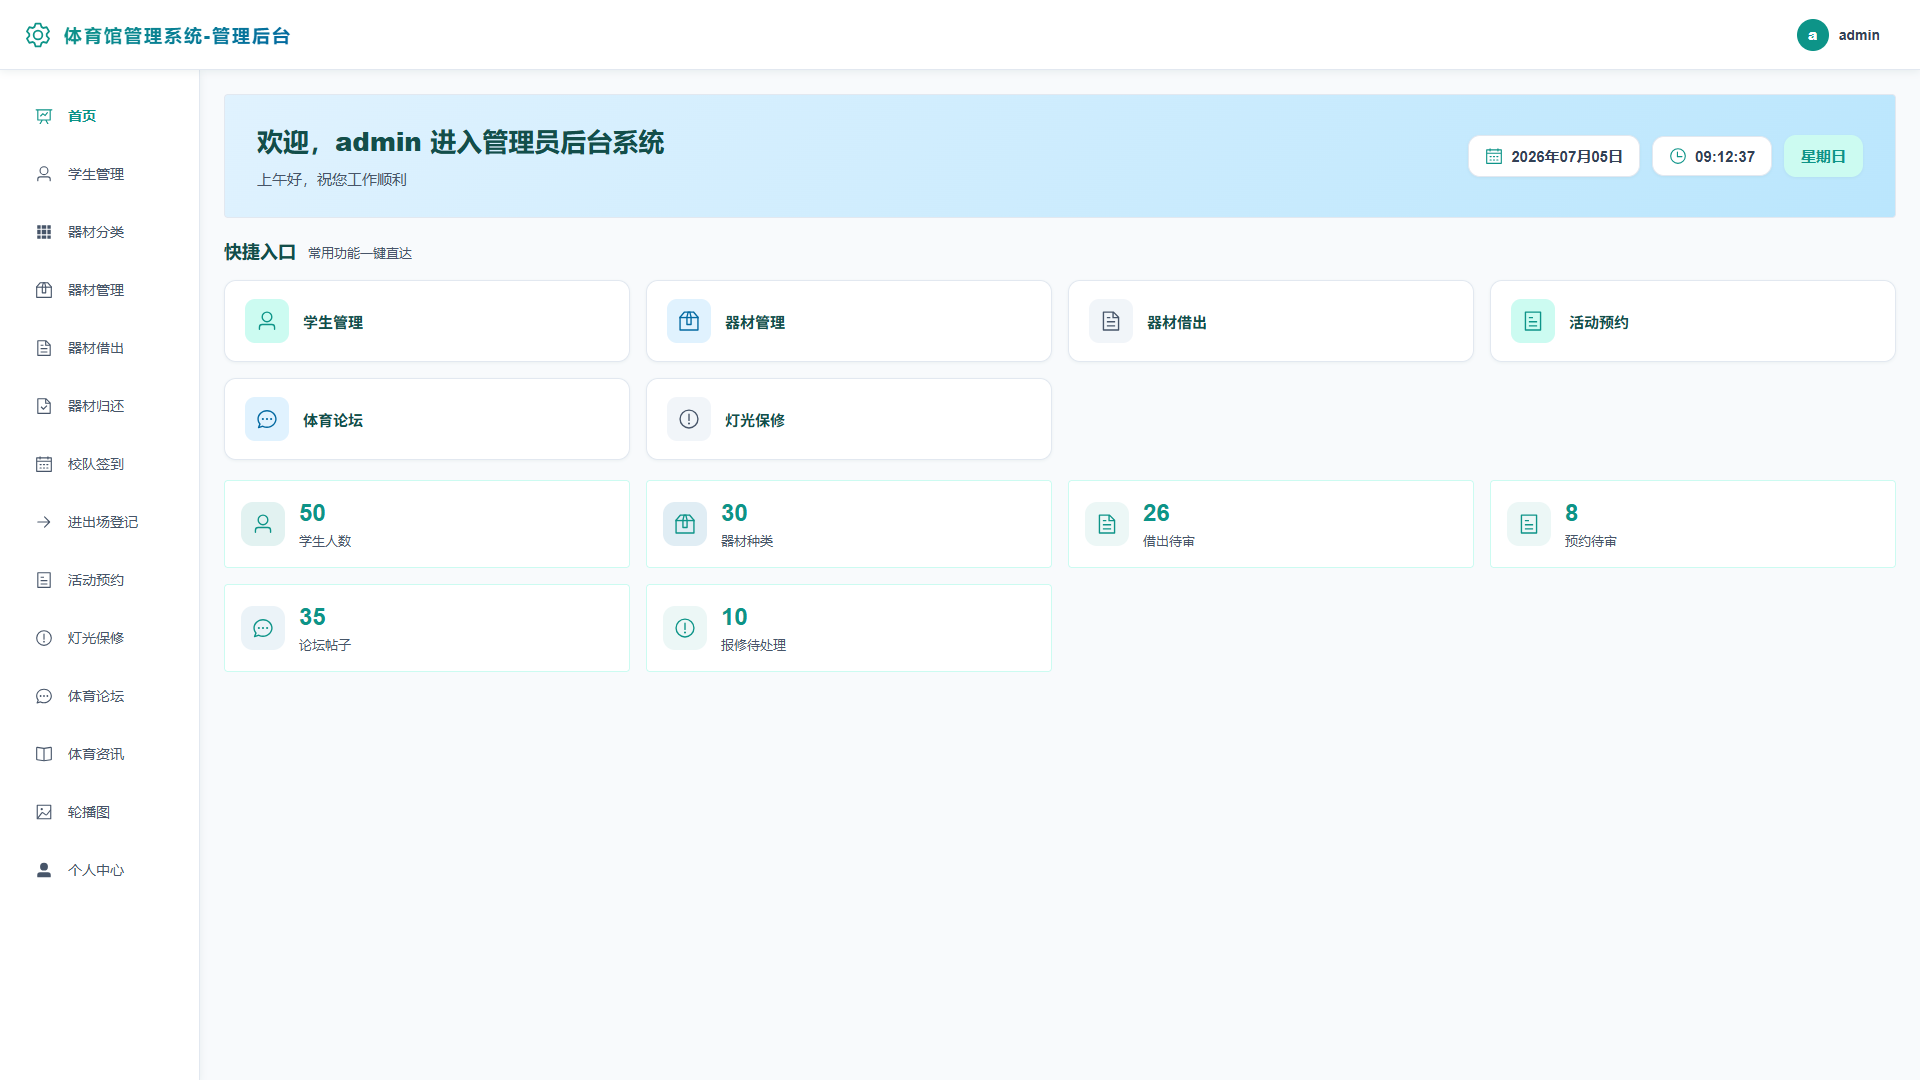
Task: Click the gear logo icon in header
Action: (x=38, y=35)
